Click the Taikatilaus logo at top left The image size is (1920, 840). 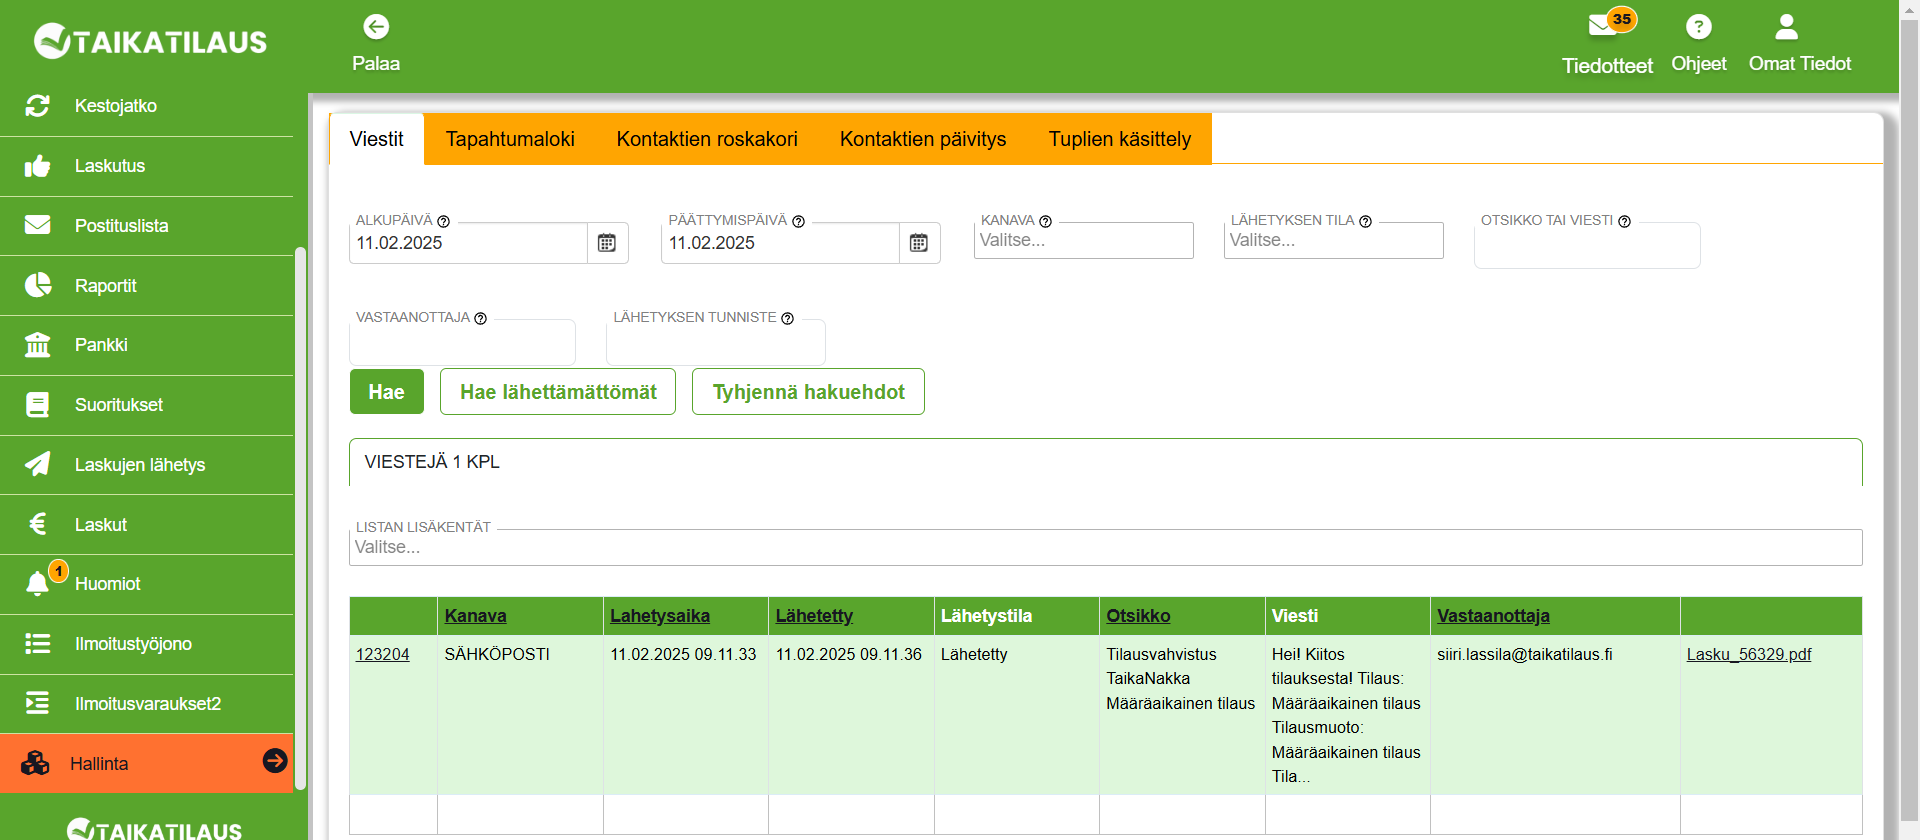[150, 41]
